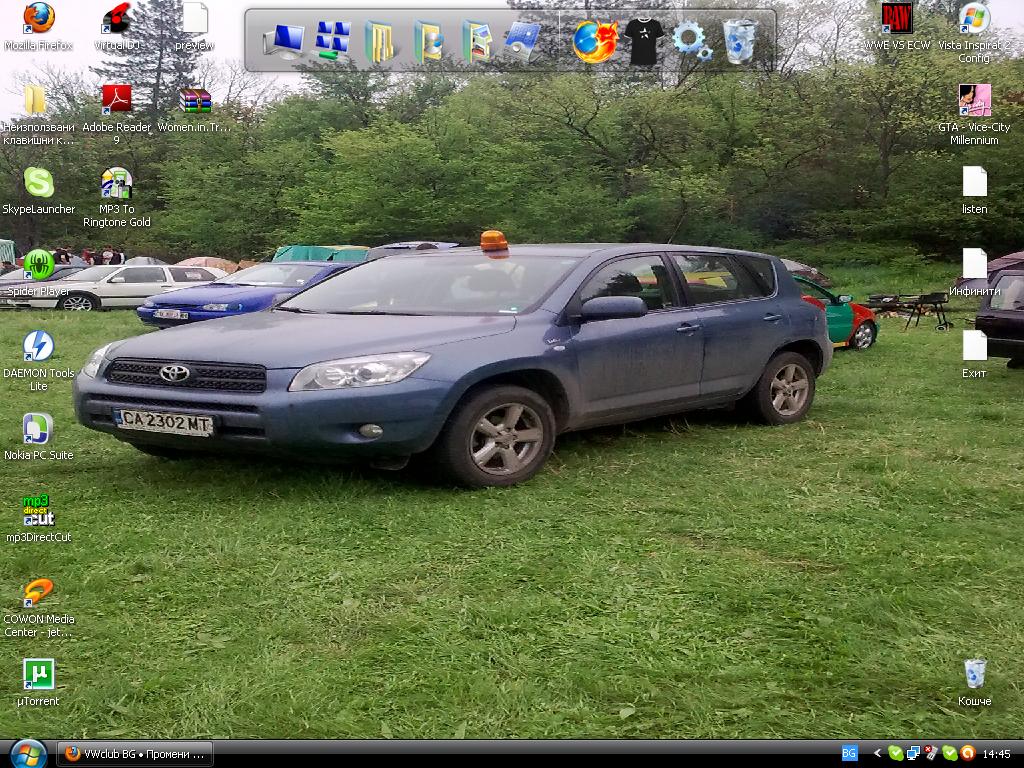Viewport: 1024px width, 768px height.
Task: Click the system clock showing 14:45
Action: [996, 754]
